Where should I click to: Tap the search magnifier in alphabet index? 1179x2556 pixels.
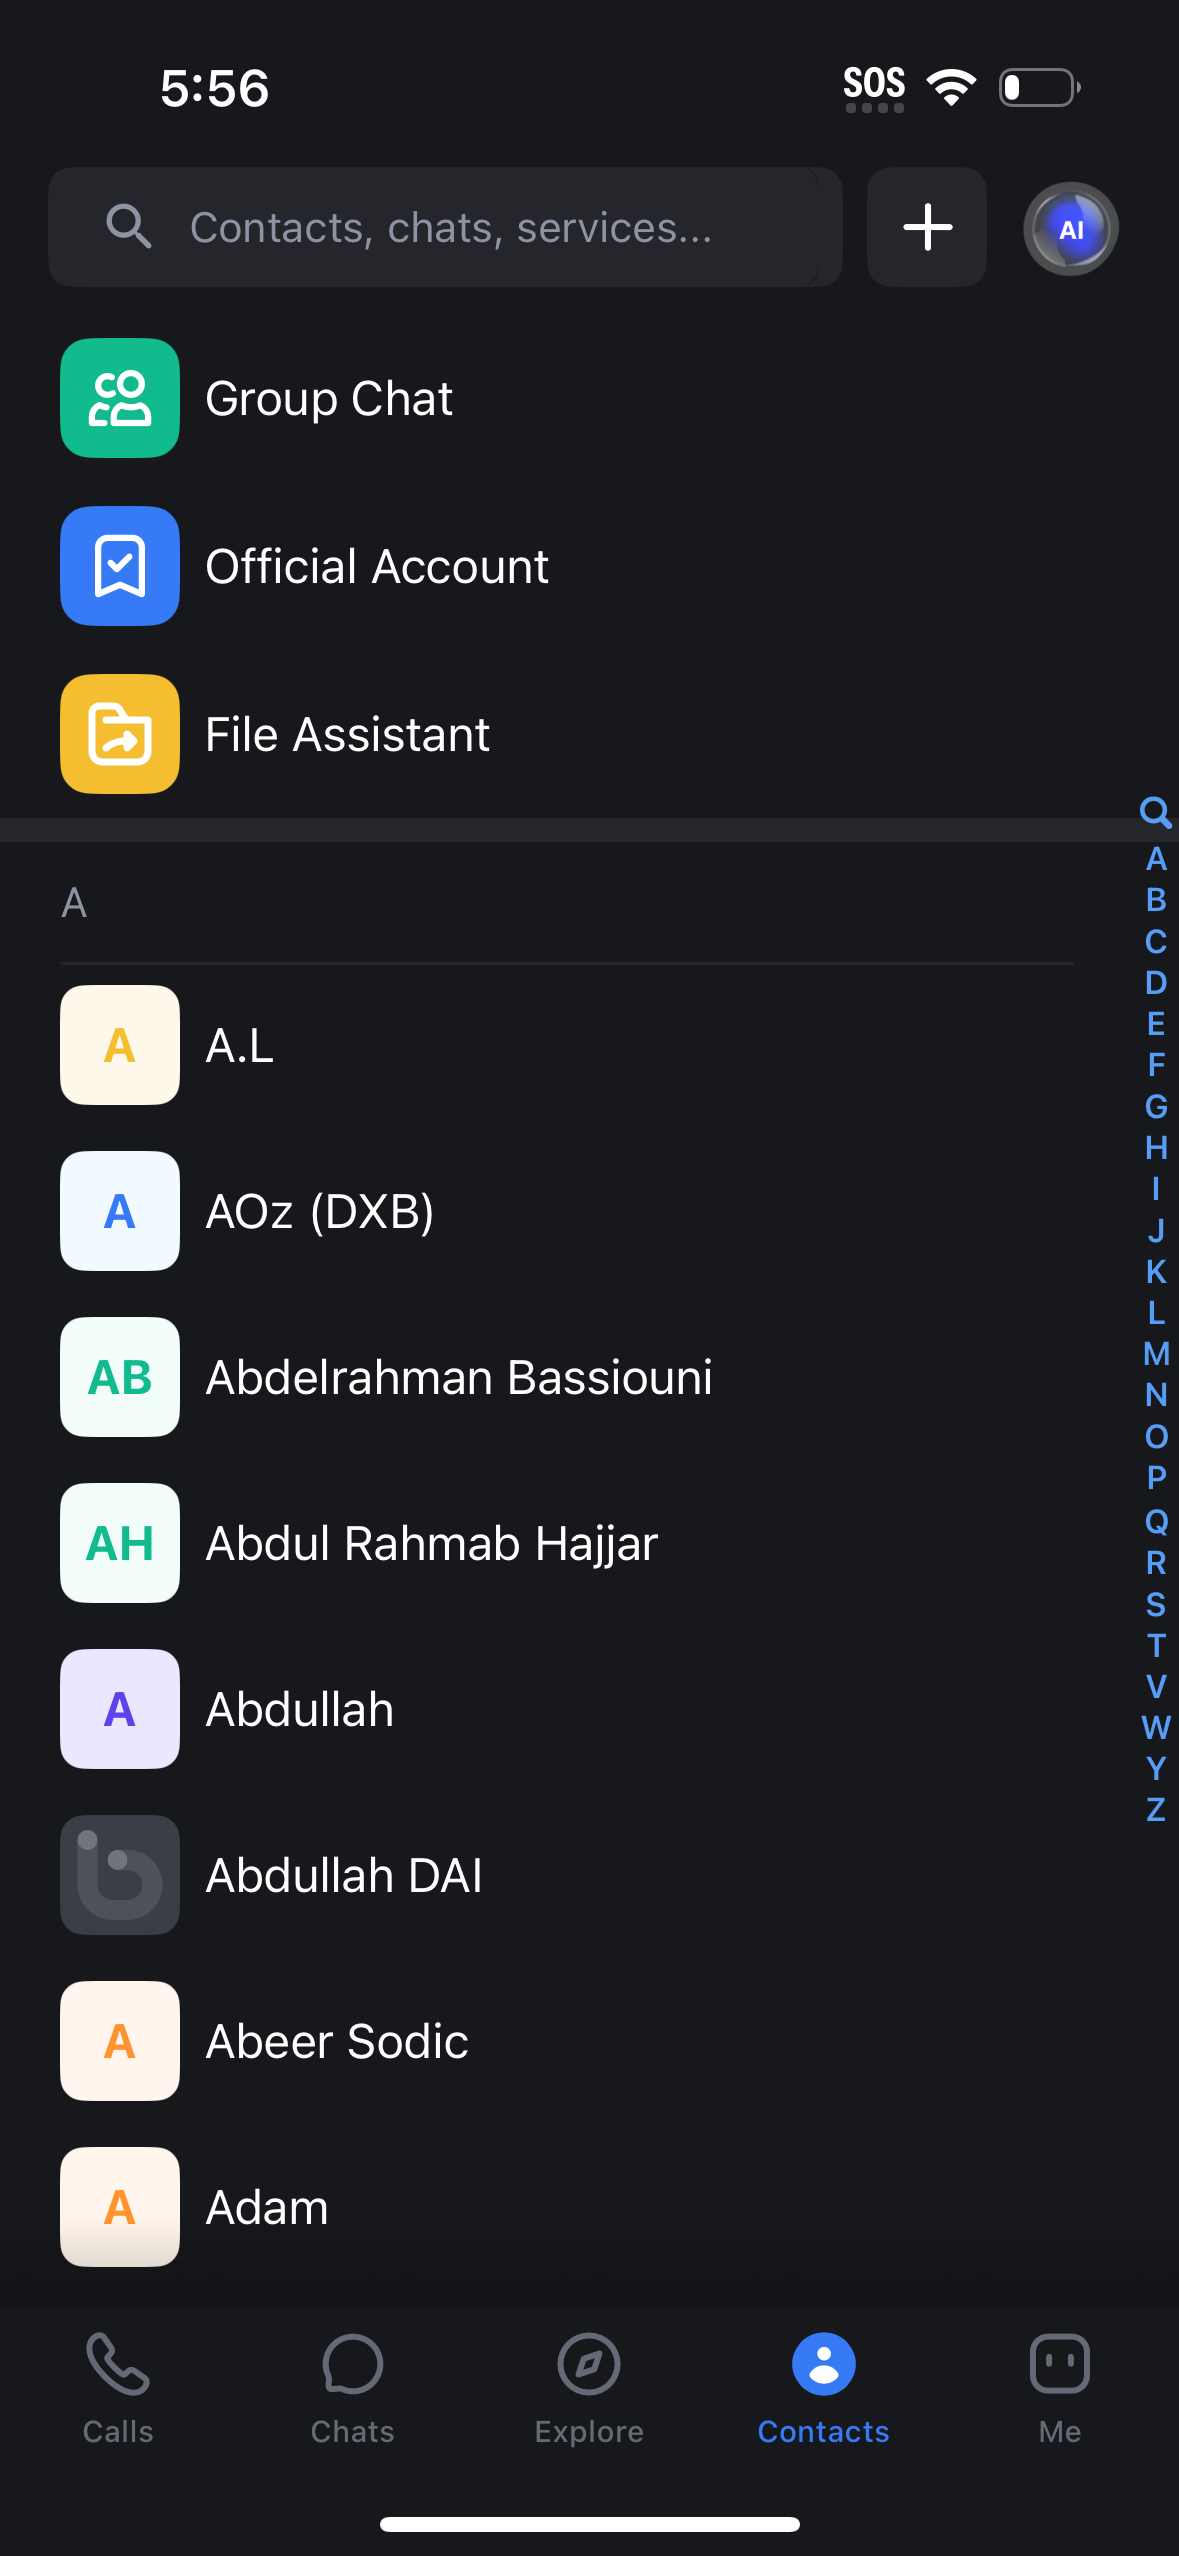tap(1156, 813)
